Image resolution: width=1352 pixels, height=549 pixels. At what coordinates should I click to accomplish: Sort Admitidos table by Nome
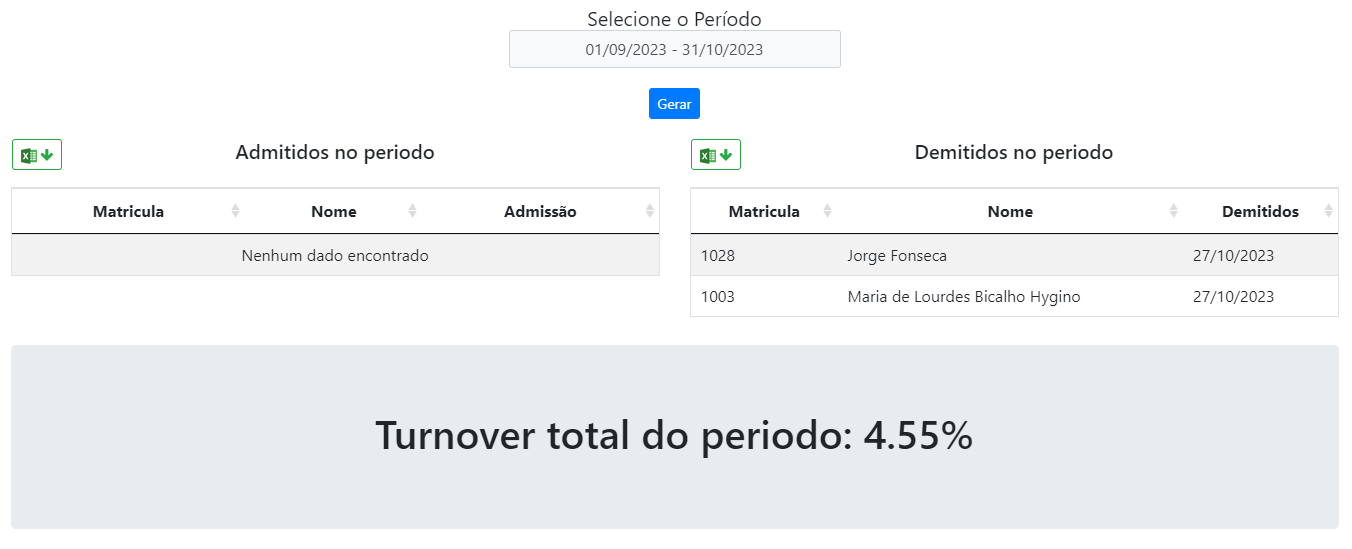coord(334,211)
